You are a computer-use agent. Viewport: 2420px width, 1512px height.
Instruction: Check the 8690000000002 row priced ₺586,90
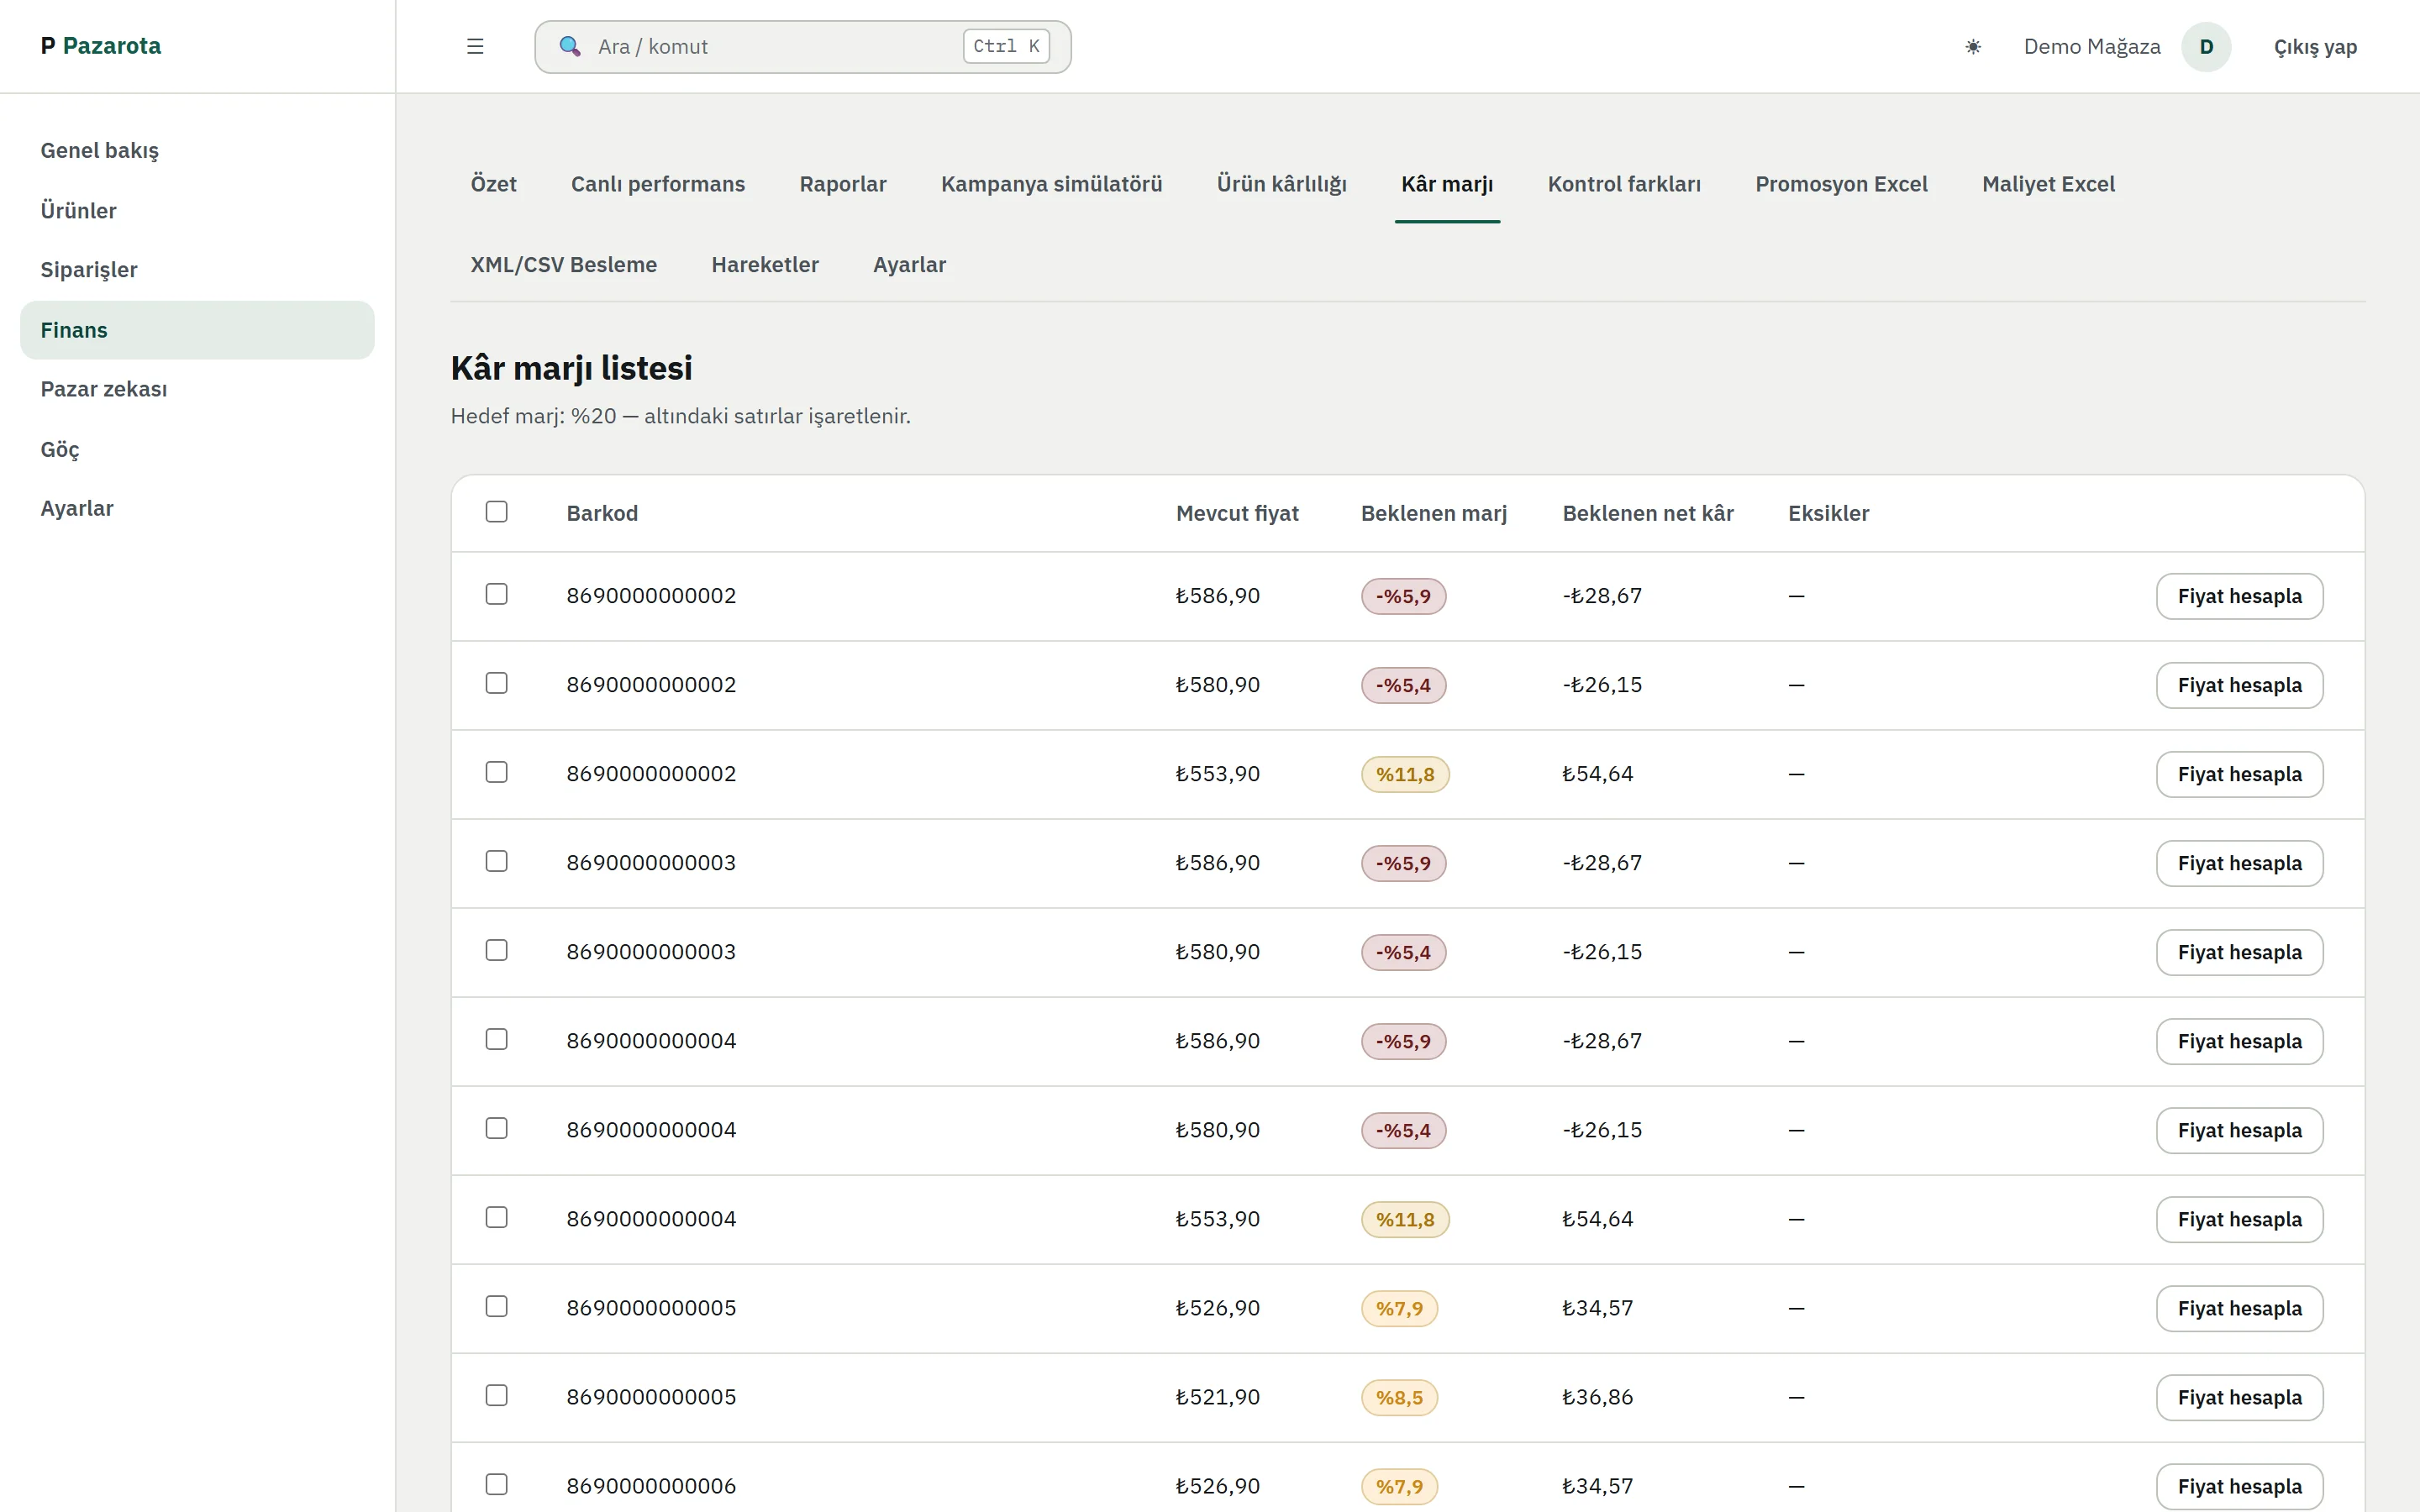coord(497,594)
